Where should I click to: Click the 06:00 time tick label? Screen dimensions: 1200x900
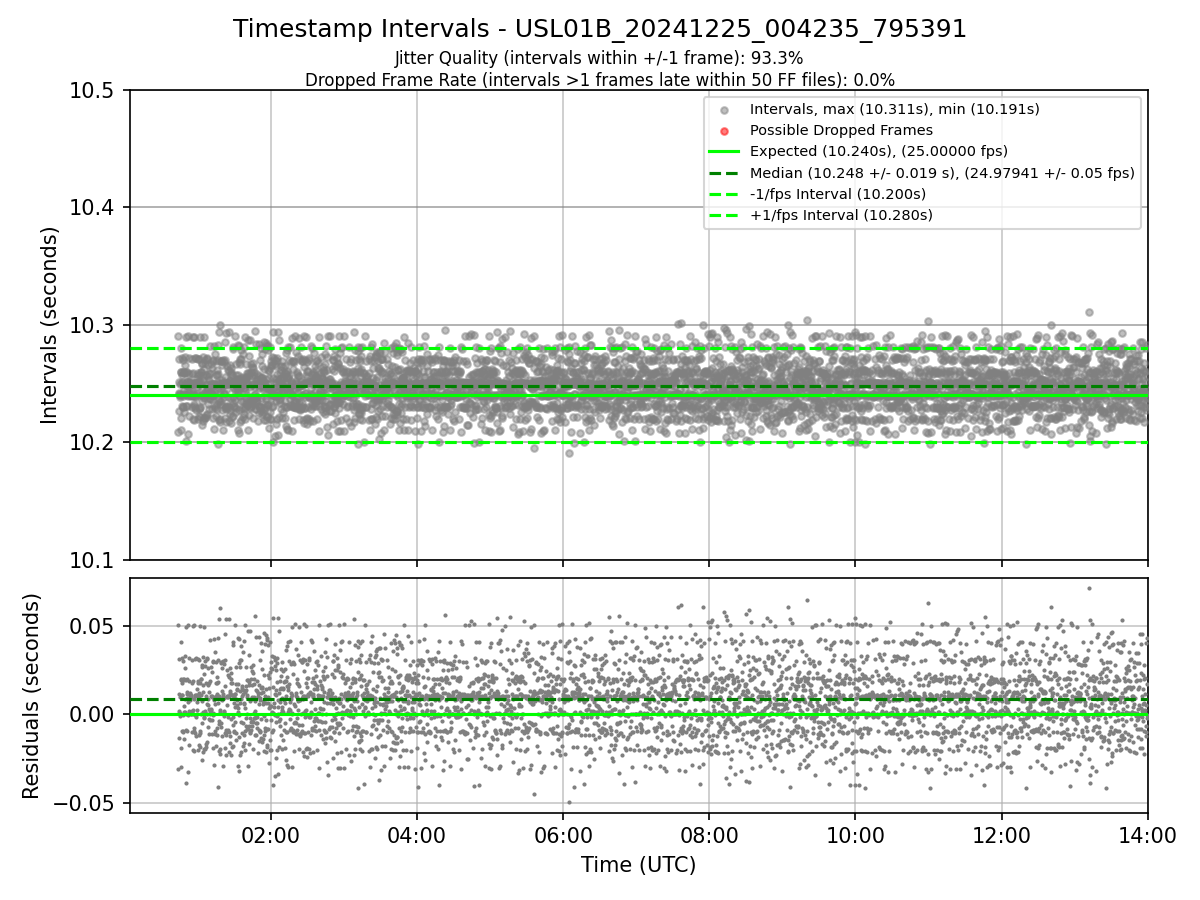(x=562, y=834)
